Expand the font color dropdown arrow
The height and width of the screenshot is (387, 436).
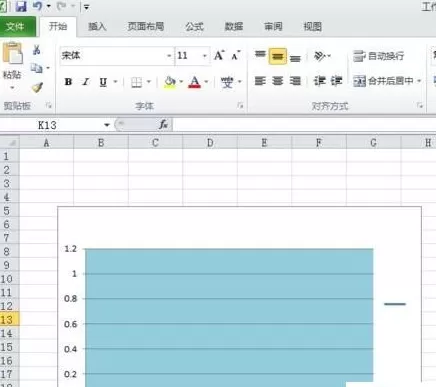click(206, 82)
